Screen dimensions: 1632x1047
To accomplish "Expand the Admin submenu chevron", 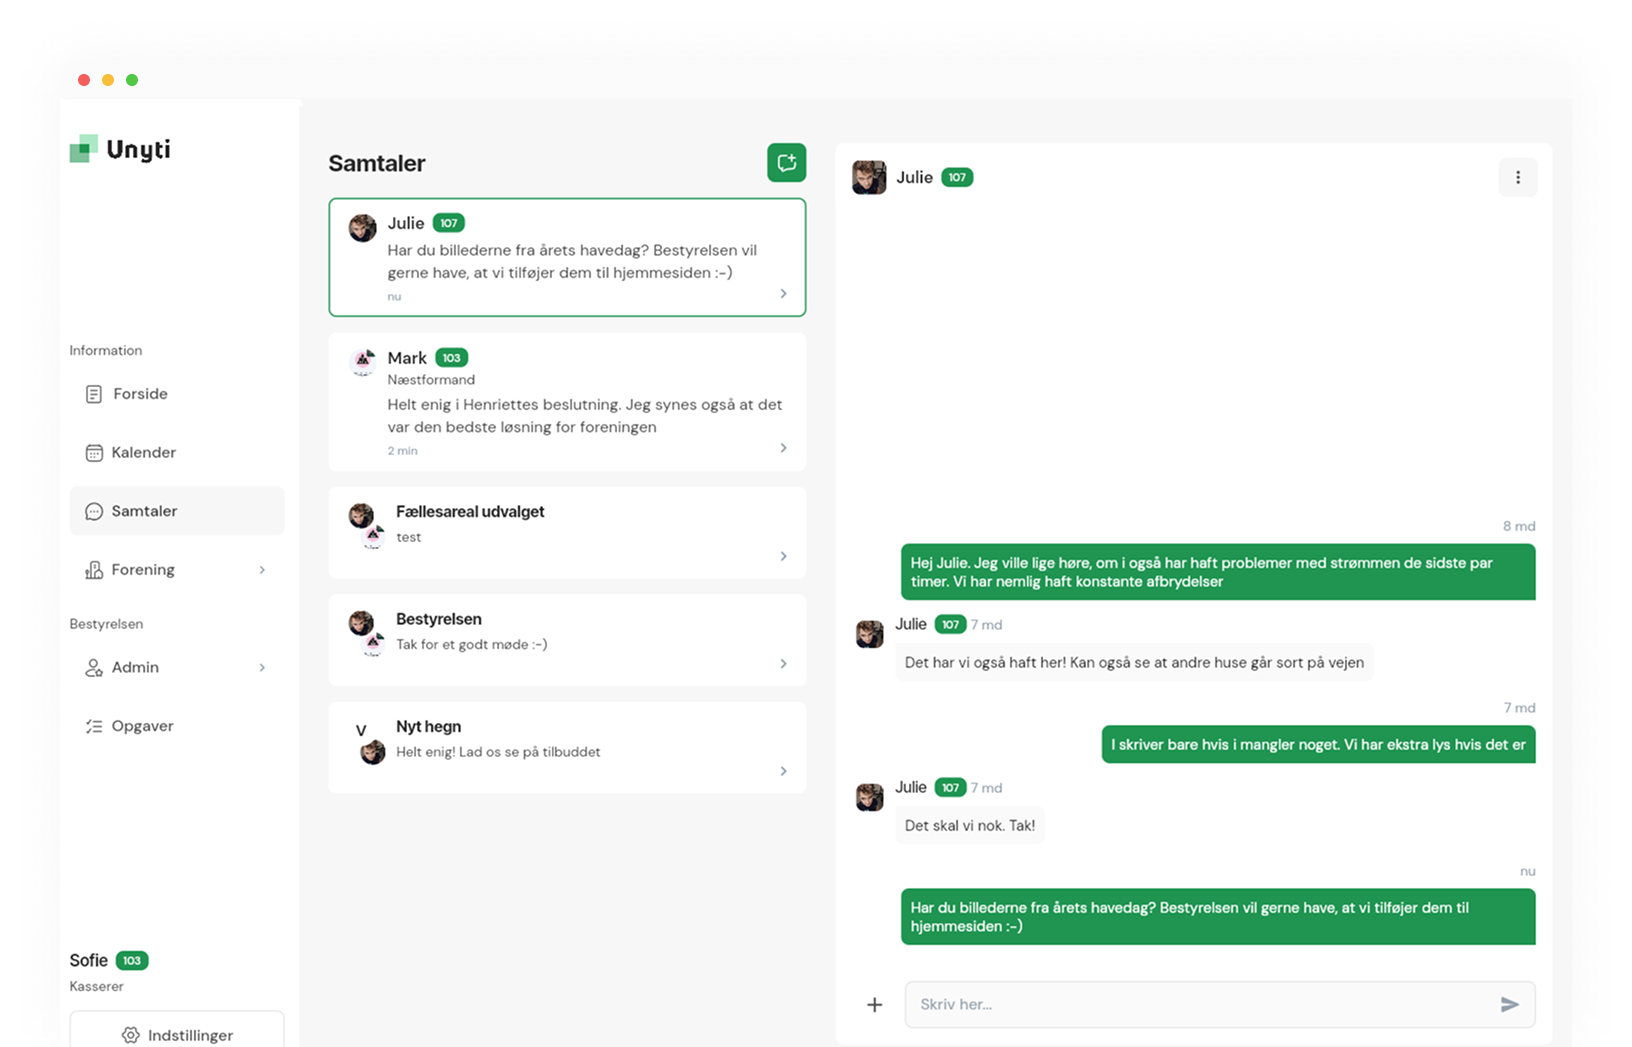I will click(262, 668).
